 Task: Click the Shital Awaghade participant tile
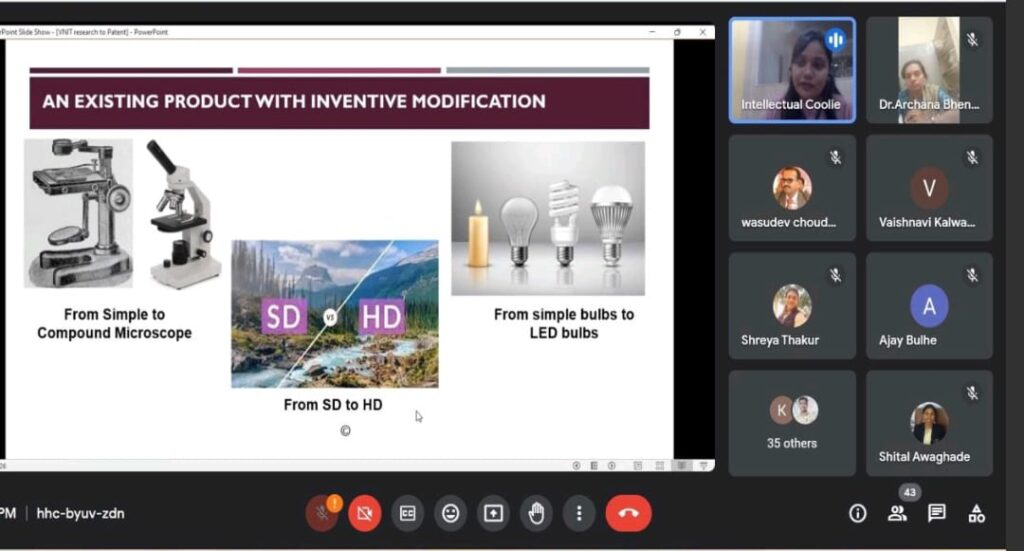pos(929,423)
